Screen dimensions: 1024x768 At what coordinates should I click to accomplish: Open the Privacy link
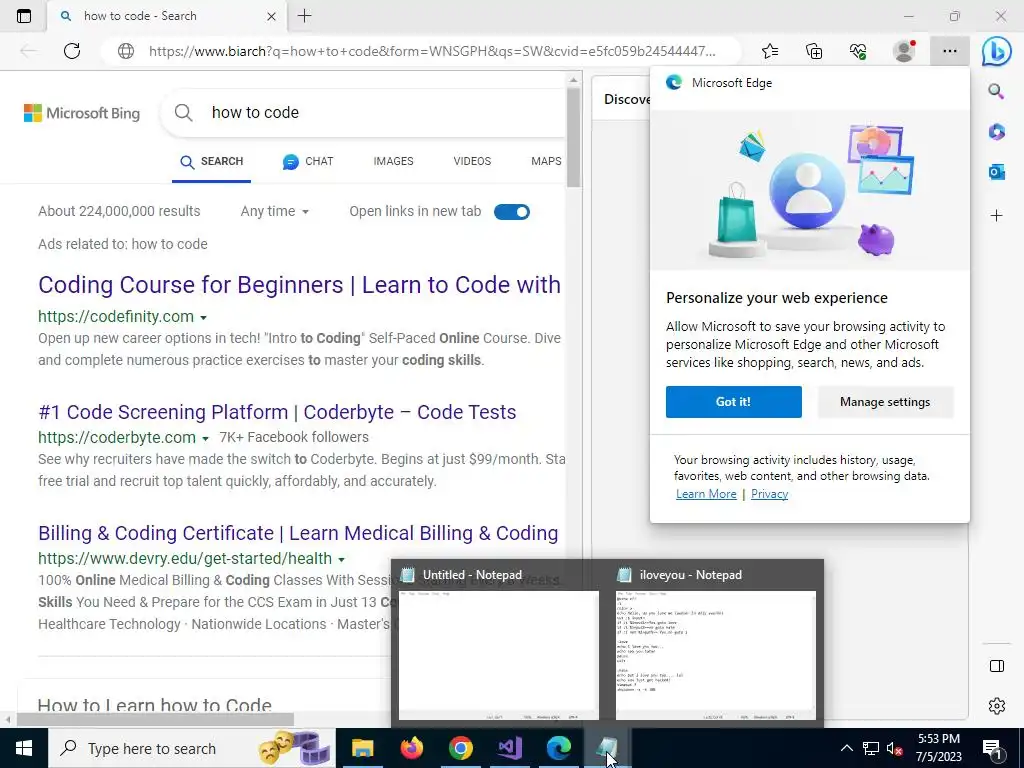tap(769, 494)
